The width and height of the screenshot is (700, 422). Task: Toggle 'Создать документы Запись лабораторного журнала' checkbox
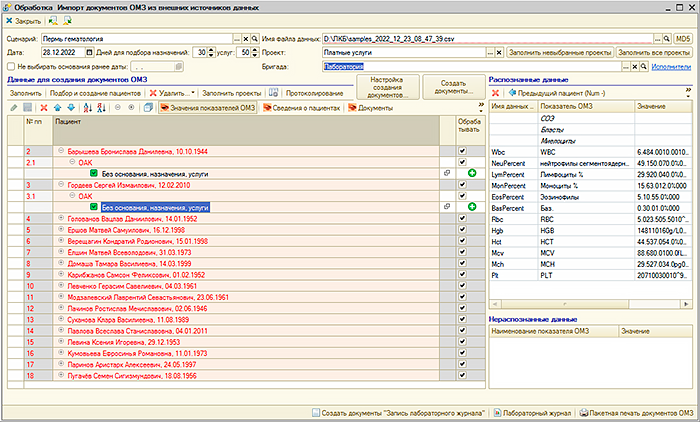[316, 412]
